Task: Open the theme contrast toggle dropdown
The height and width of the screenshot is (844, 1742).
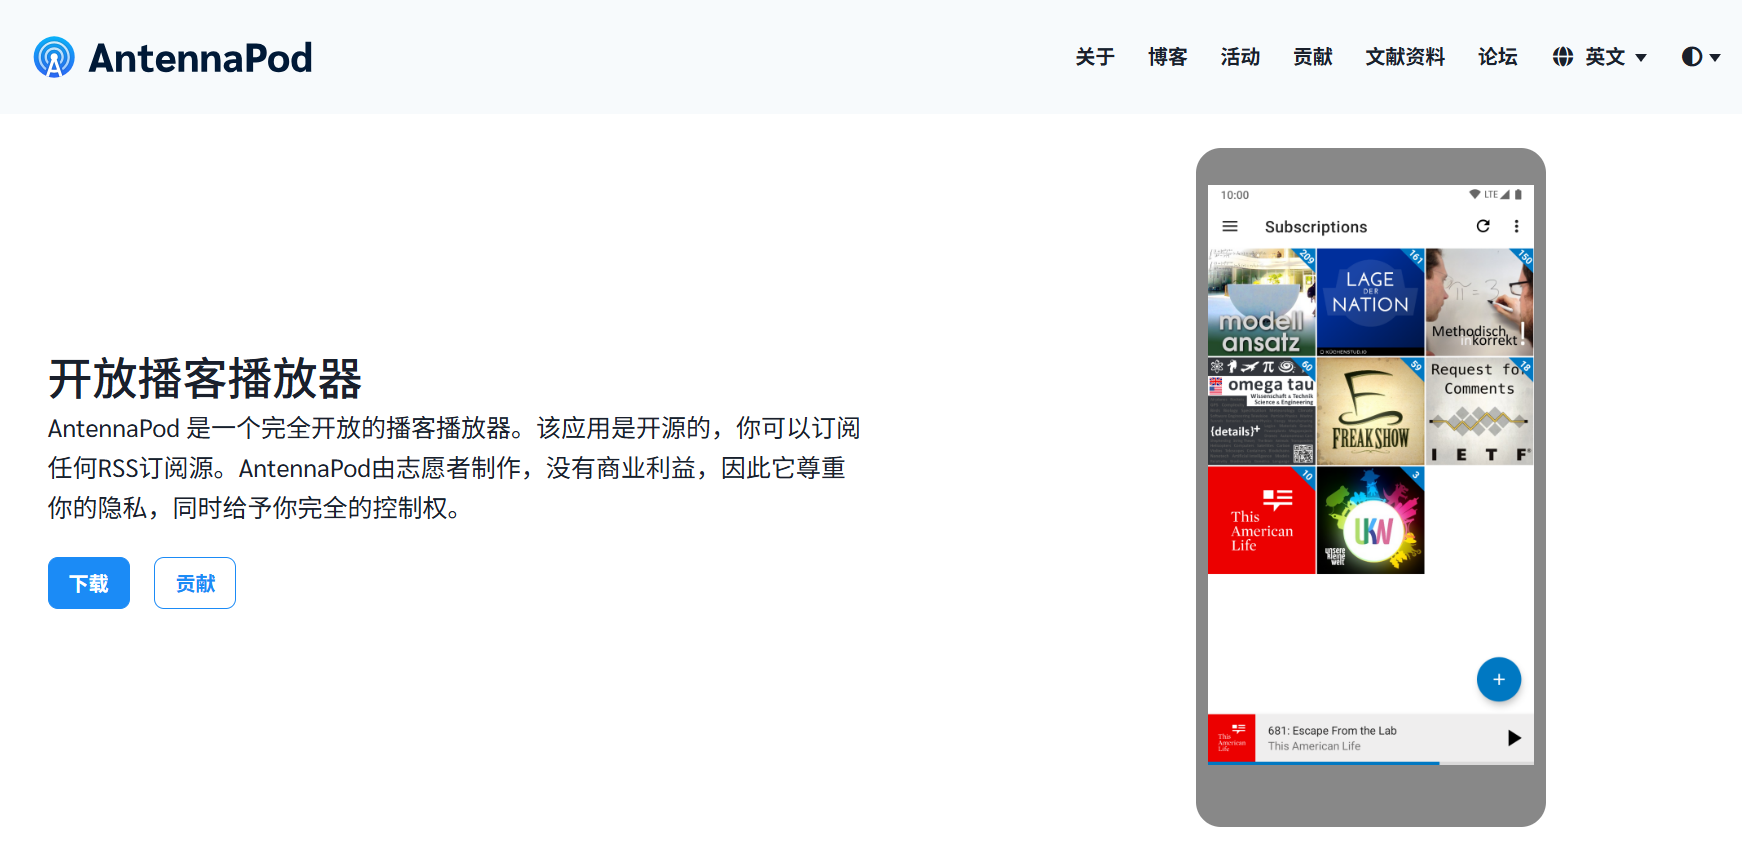Action: 1701,57
